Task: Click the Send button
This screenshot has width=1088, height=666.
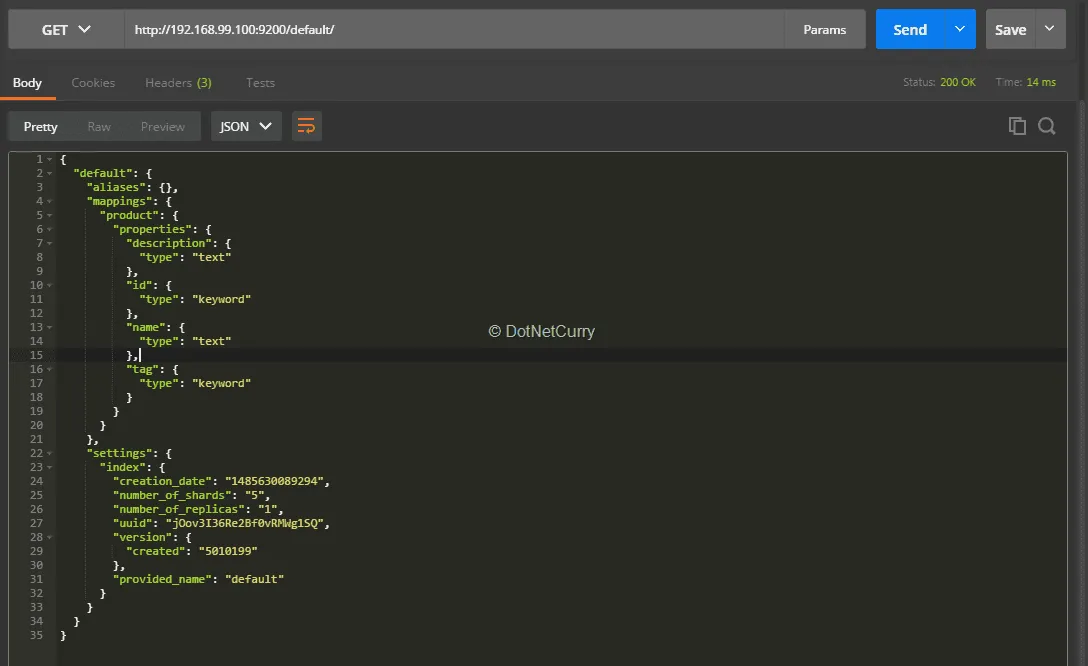Action: 909,30
